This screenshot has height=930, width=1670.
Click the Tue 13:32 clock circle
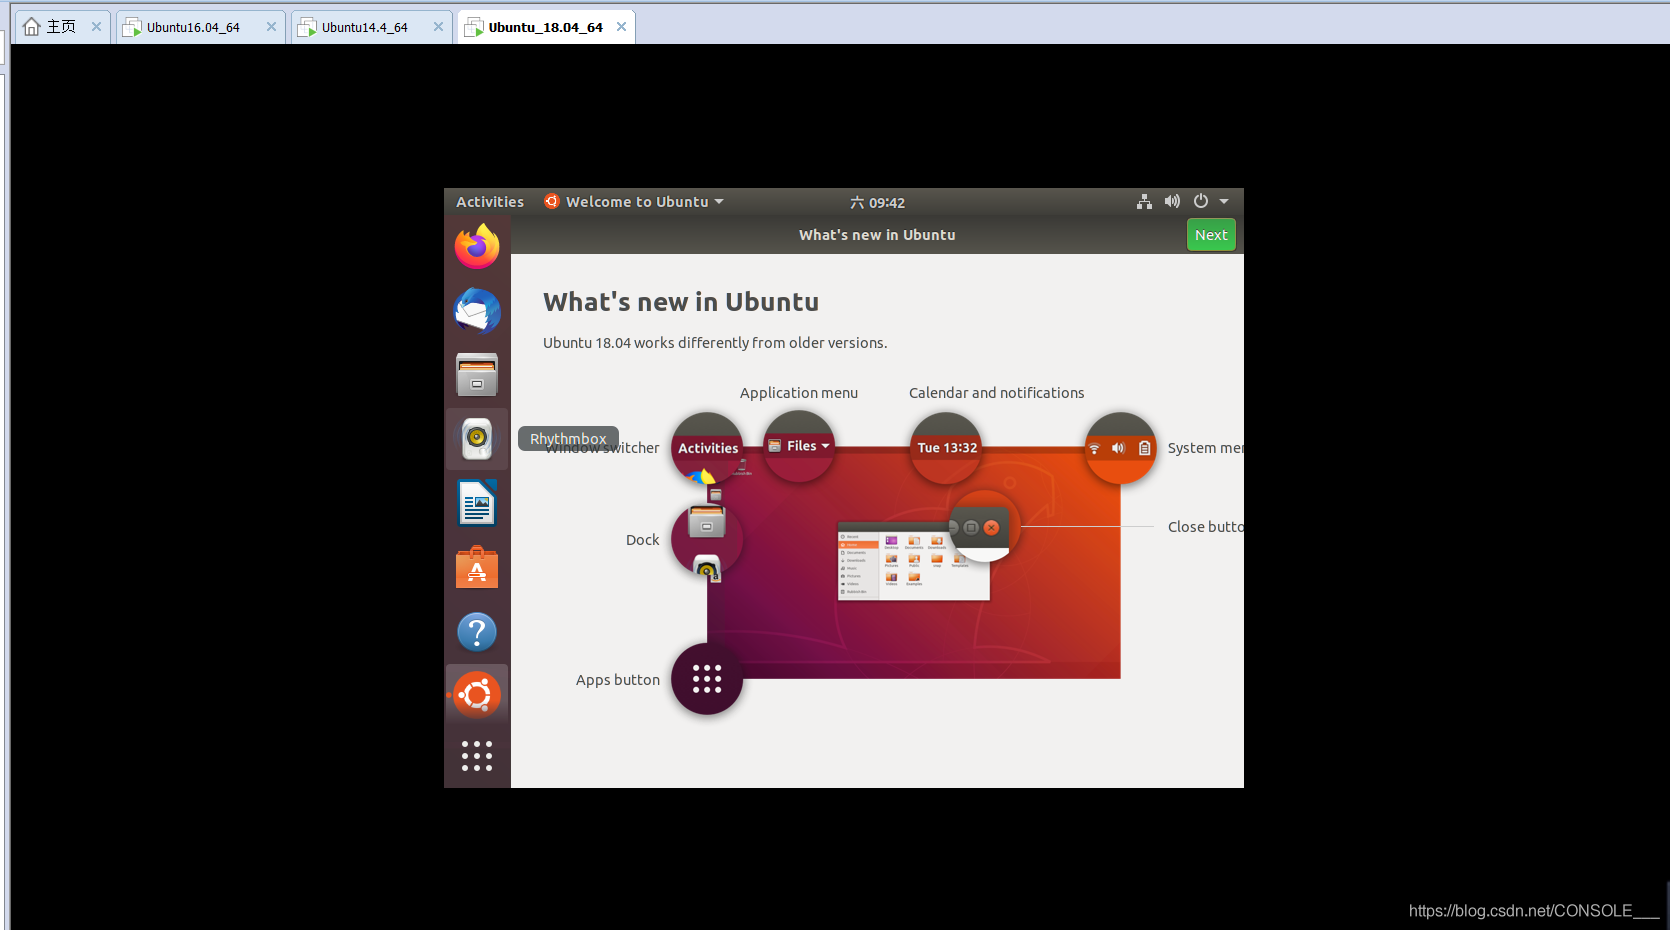[946, 448]
